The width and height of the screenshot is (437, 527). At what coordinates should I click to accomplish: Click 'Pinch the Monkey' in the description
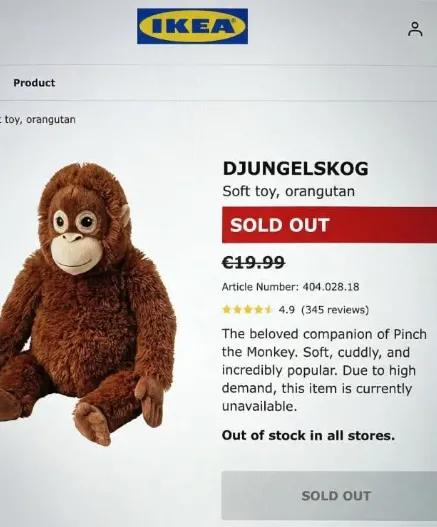coord(408,334)
